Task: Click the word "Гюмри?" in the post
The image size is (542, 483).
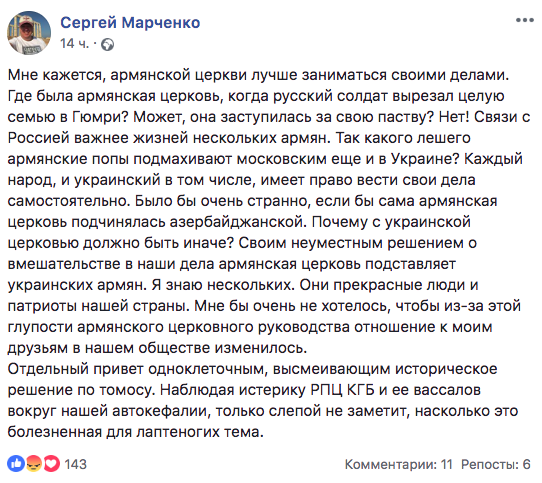Action: click(x=101, y=117)
